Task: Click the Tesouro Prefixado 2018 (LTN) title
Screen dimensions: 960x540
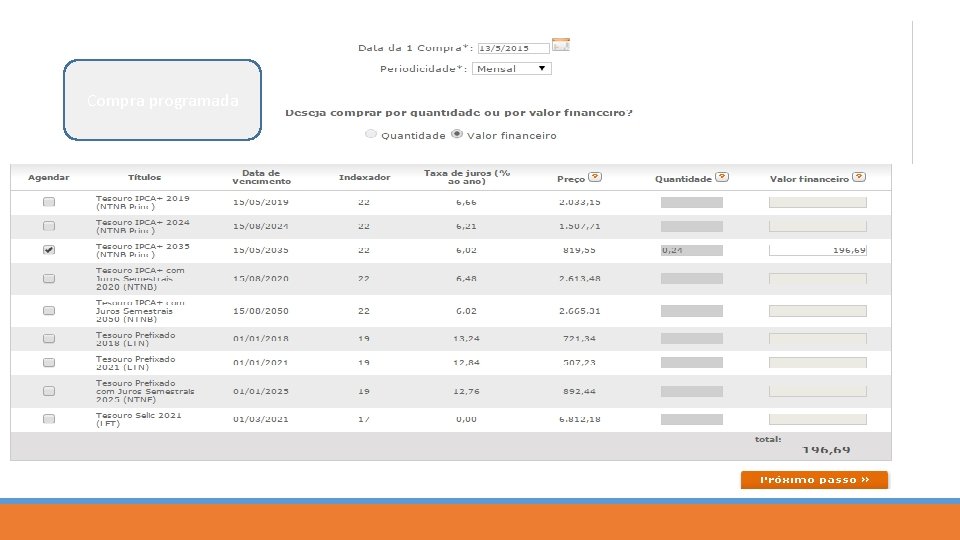Action: click(135, 339)
